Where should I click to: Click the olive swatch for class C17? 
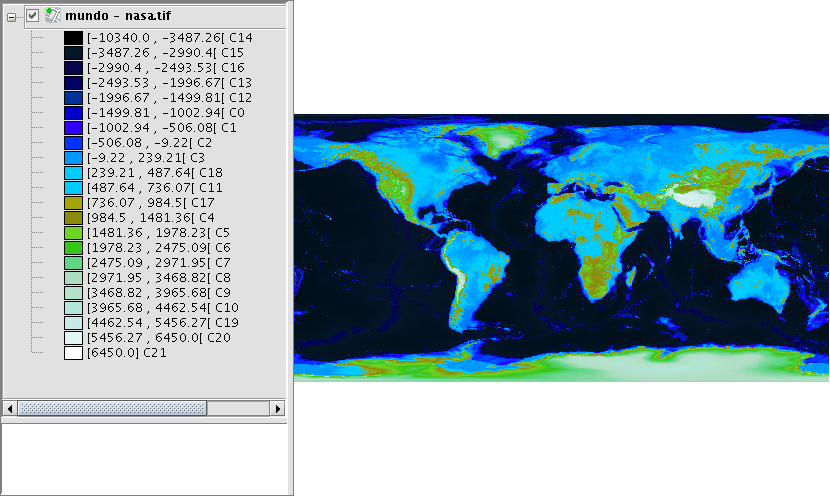pyautogui.click(x=74, y=203)
